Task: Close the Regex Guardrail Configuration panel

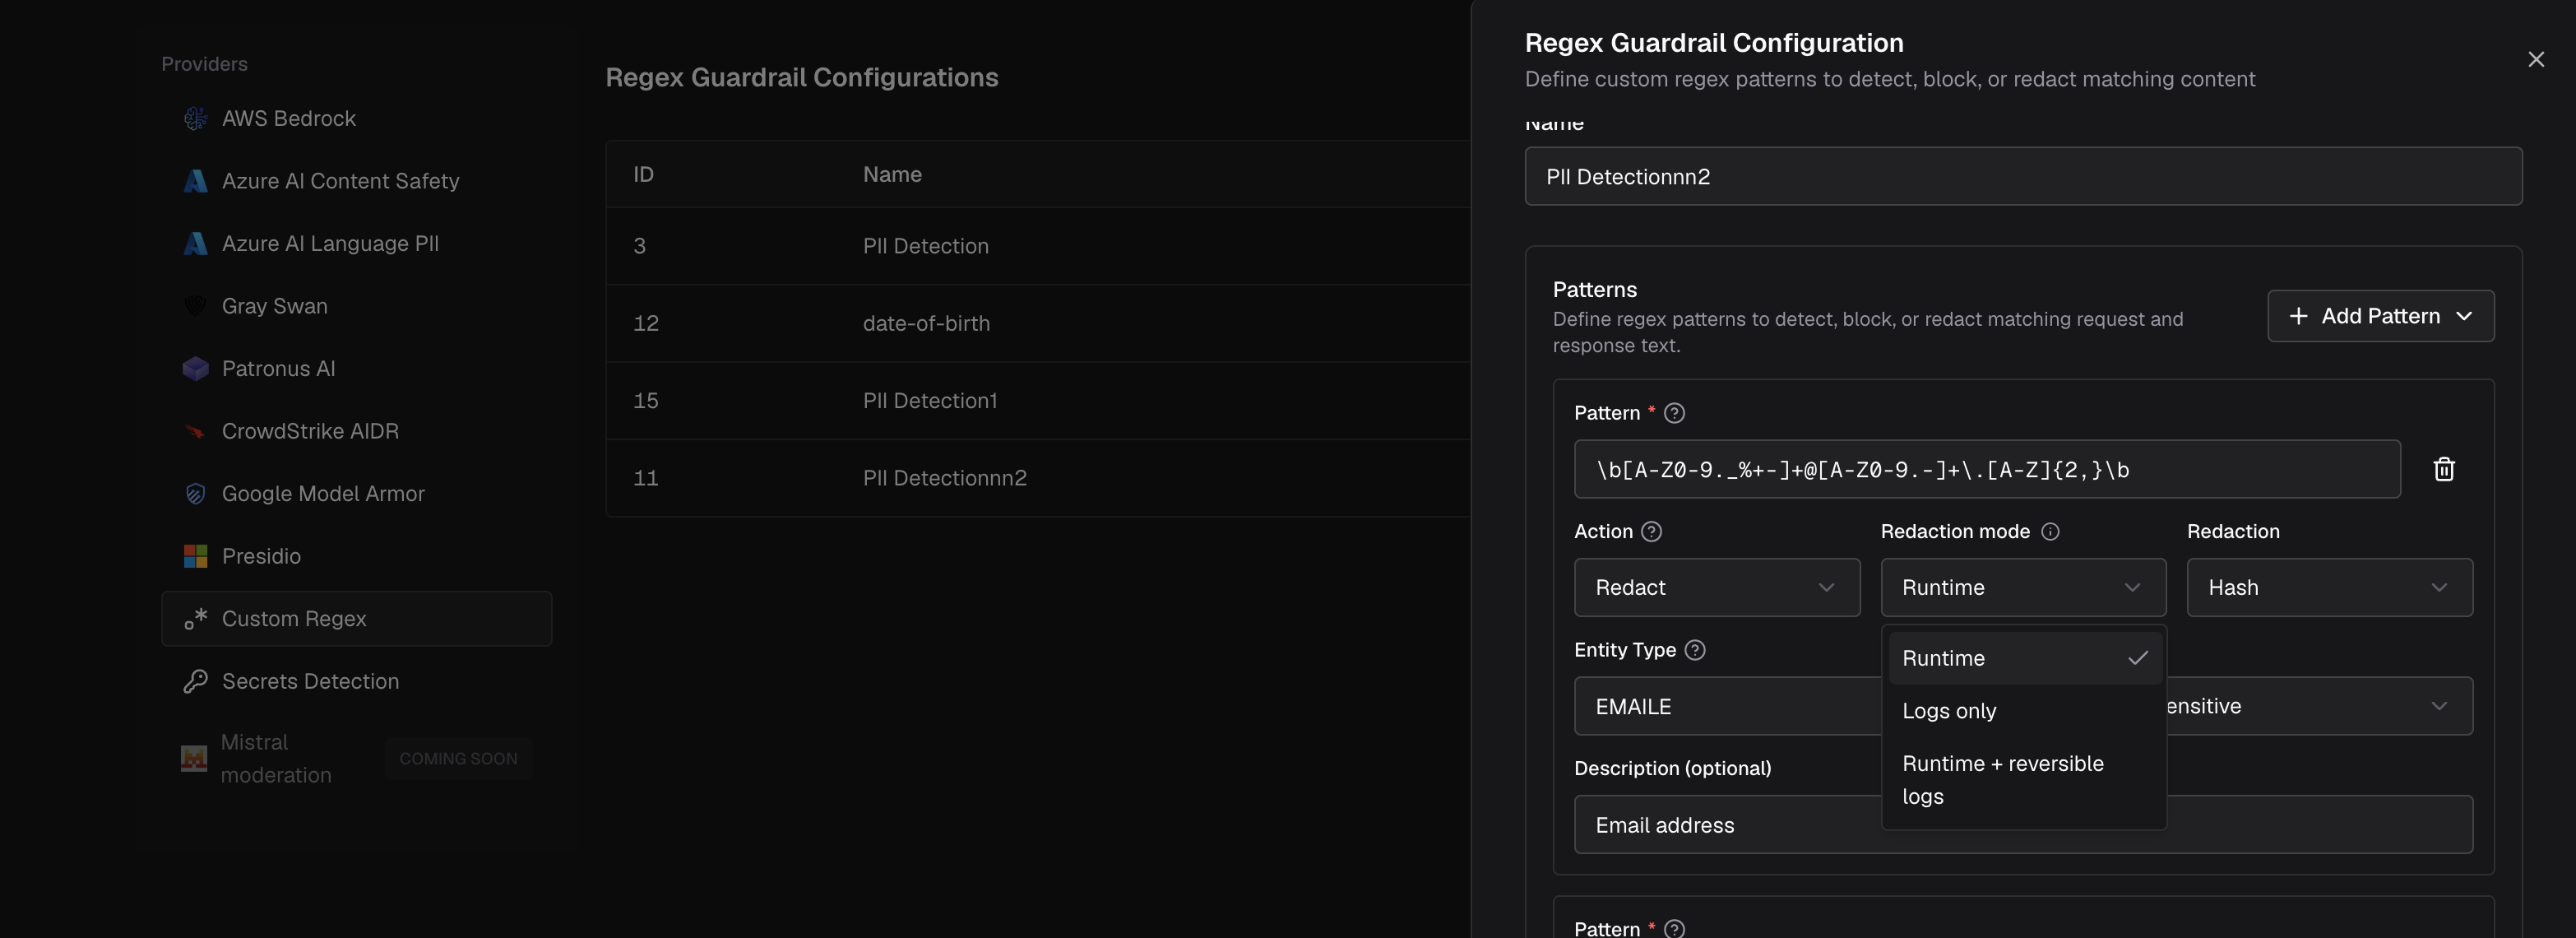Action: pos(2535,59)
